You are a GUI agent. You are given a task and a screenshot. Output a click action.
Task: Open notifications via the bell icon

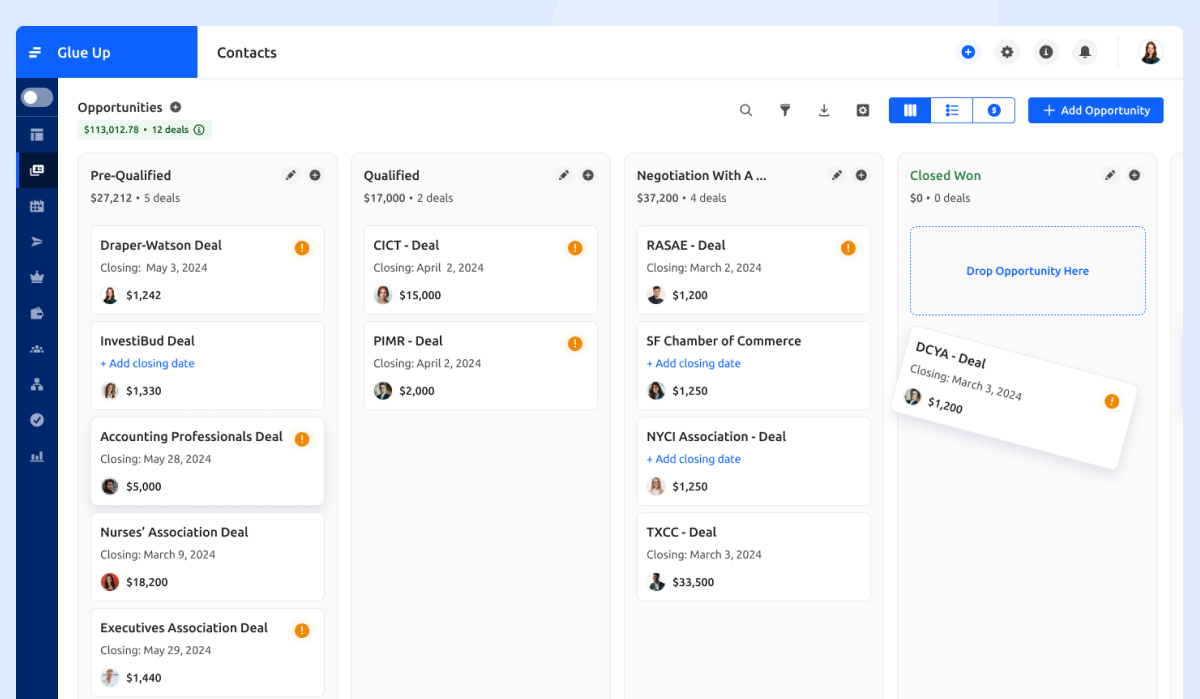(1084, 51)
